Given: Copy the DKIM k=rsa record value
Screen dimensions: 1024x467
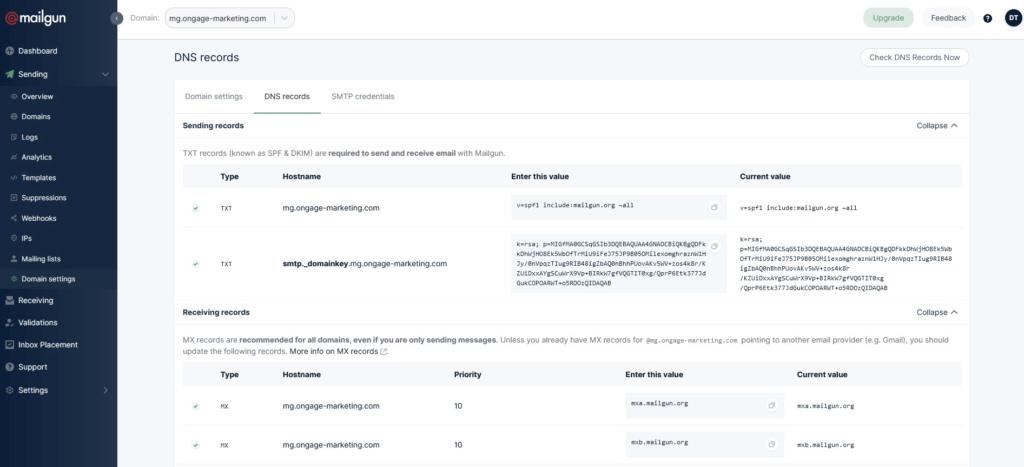Looking at the screenshot, I should (x=714, y=246).
